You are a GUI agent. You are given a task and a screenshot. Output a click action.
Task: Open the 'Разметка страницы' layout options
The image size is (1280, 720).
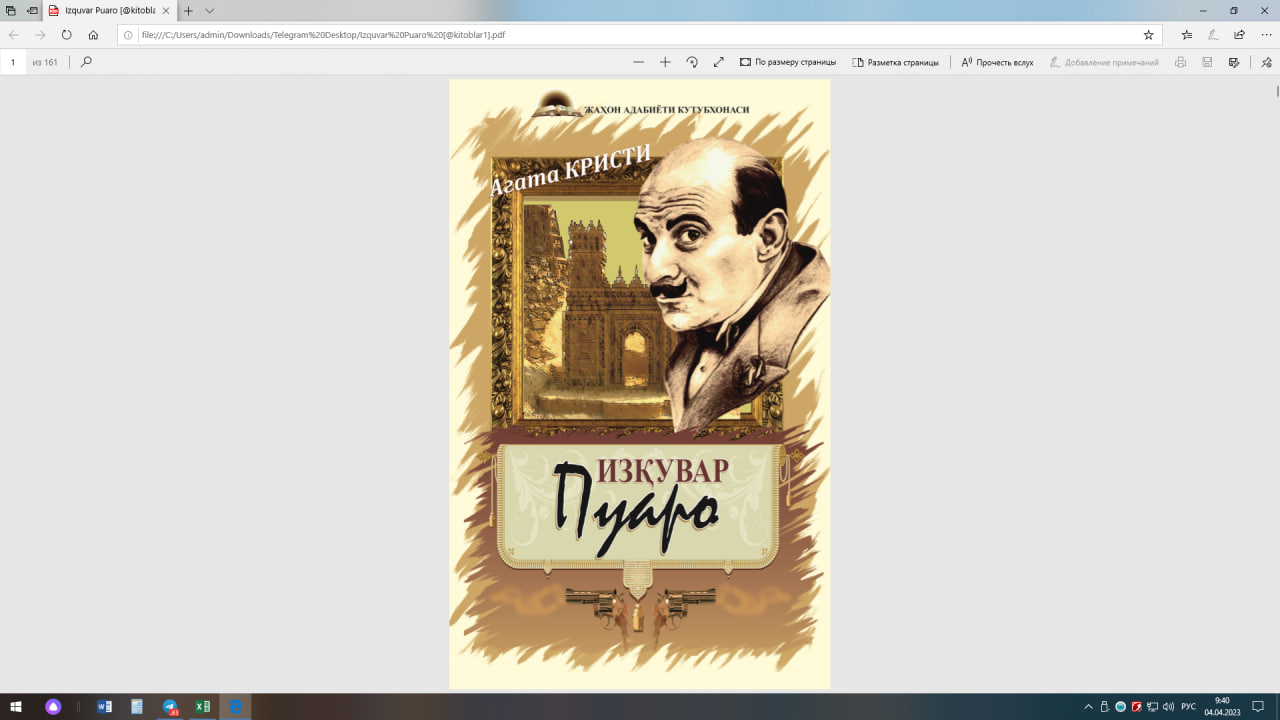point(895,62)
